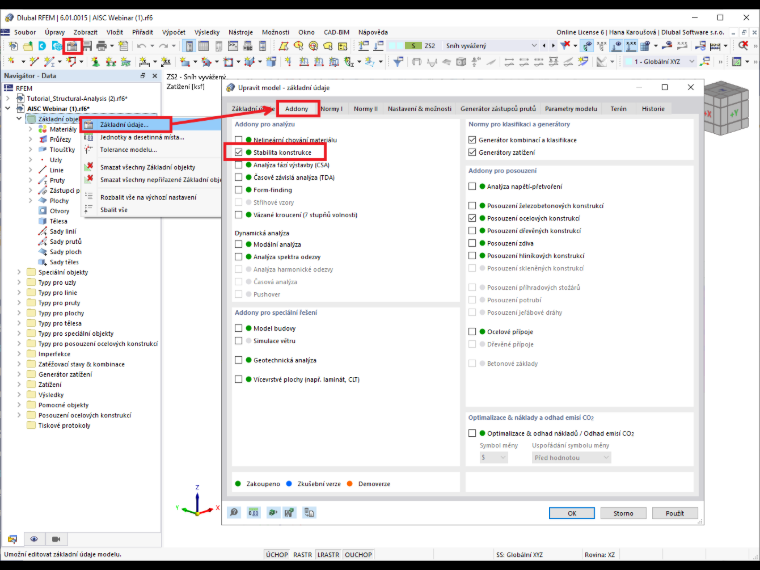Image resolution: width=760 pixels, height=570 pixels.
Task: Switch to the Normy I tab
Action: 332,109
